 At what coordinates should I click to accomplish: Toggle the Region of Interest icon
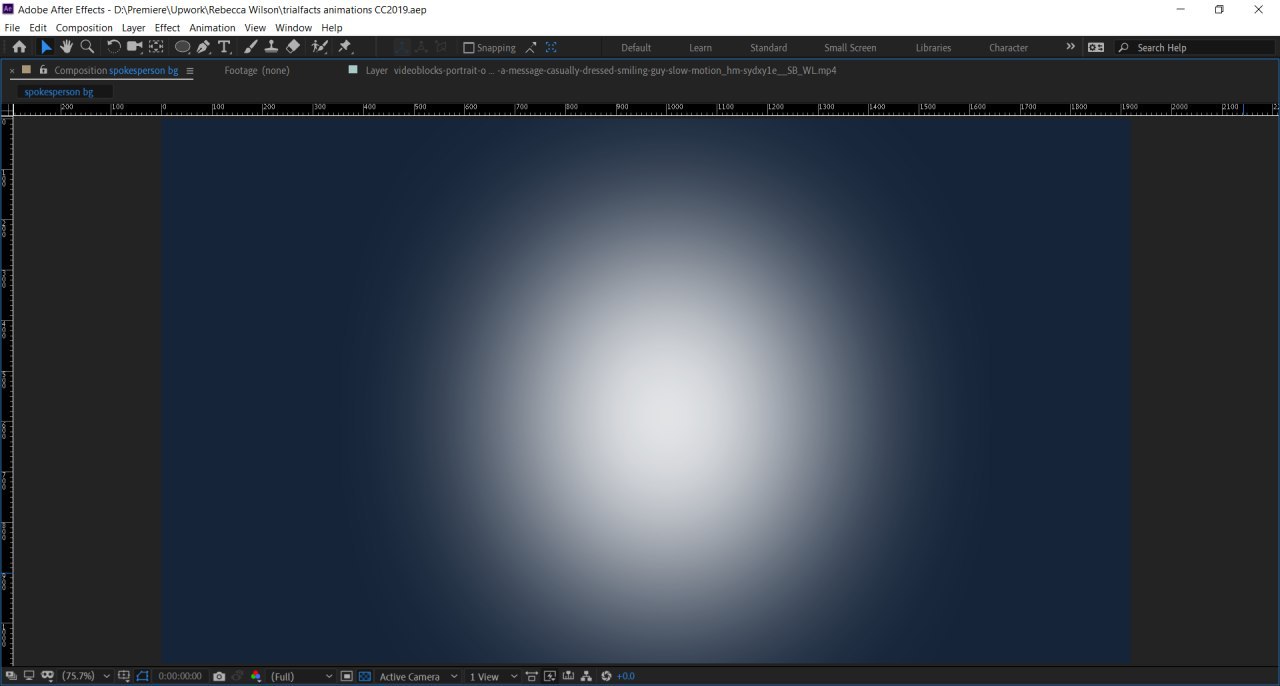347,676
